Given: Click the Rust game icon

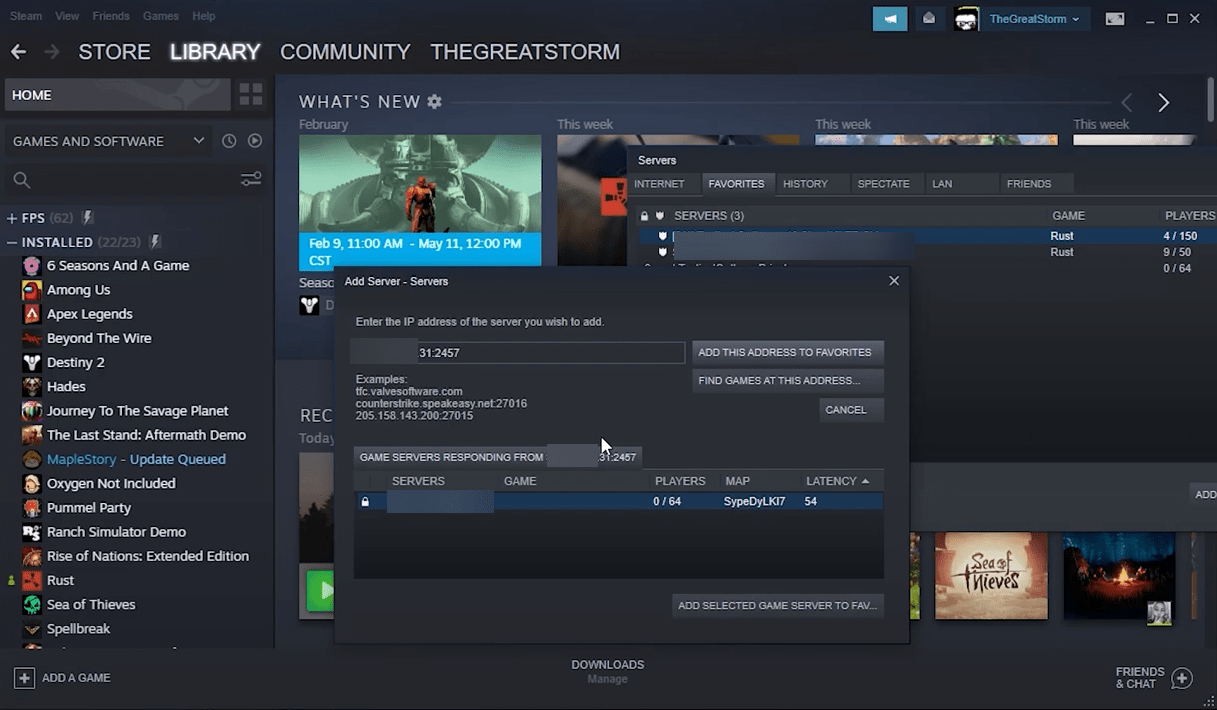Looking at the screenshot, I should (32, 580).
